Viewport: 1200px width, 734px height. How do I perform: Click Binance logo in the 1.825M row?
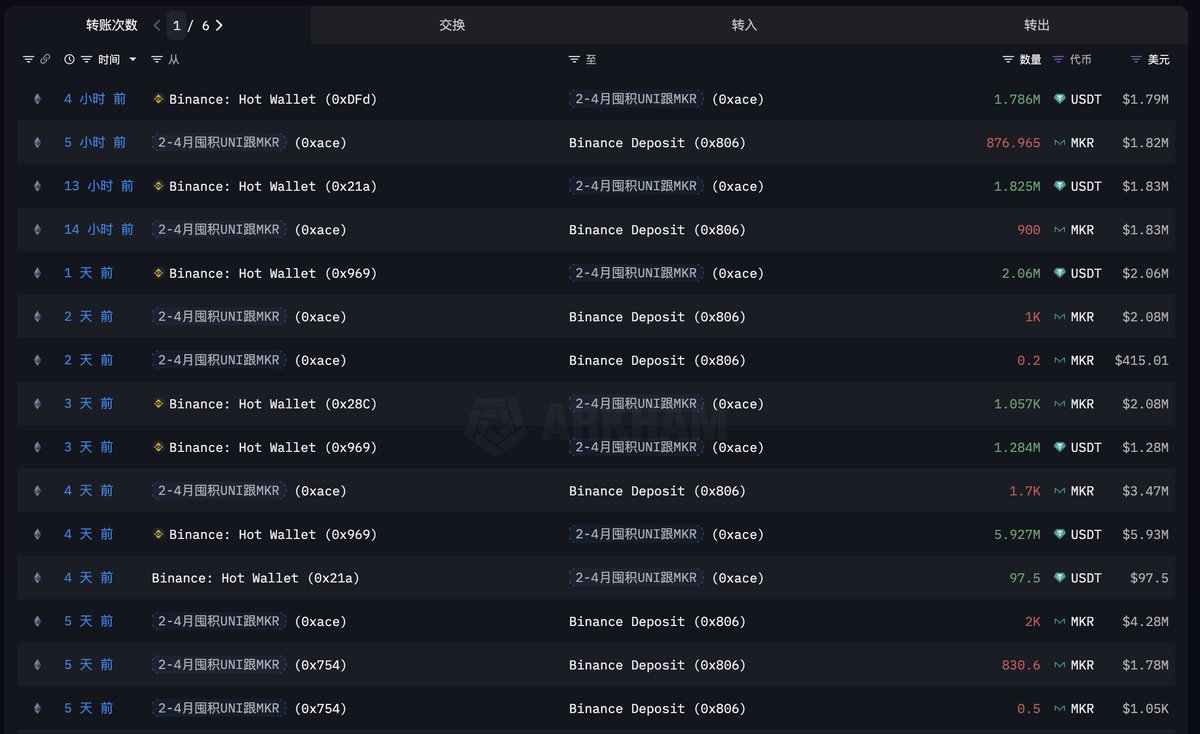(158, 186)
